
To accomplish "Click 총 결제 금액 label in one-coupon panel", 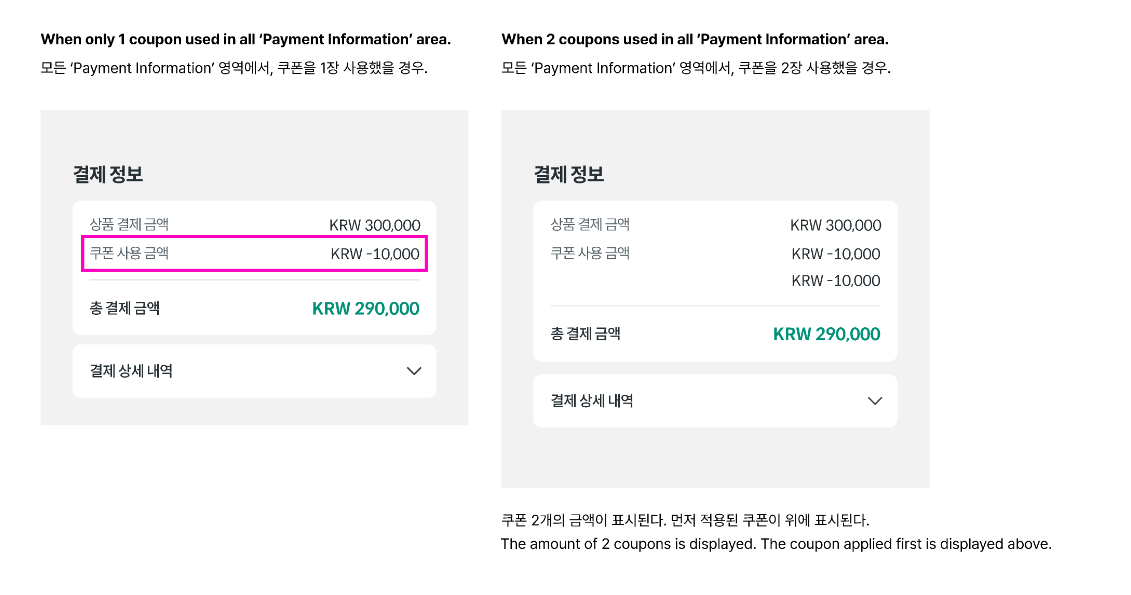I will click(125, 309).
